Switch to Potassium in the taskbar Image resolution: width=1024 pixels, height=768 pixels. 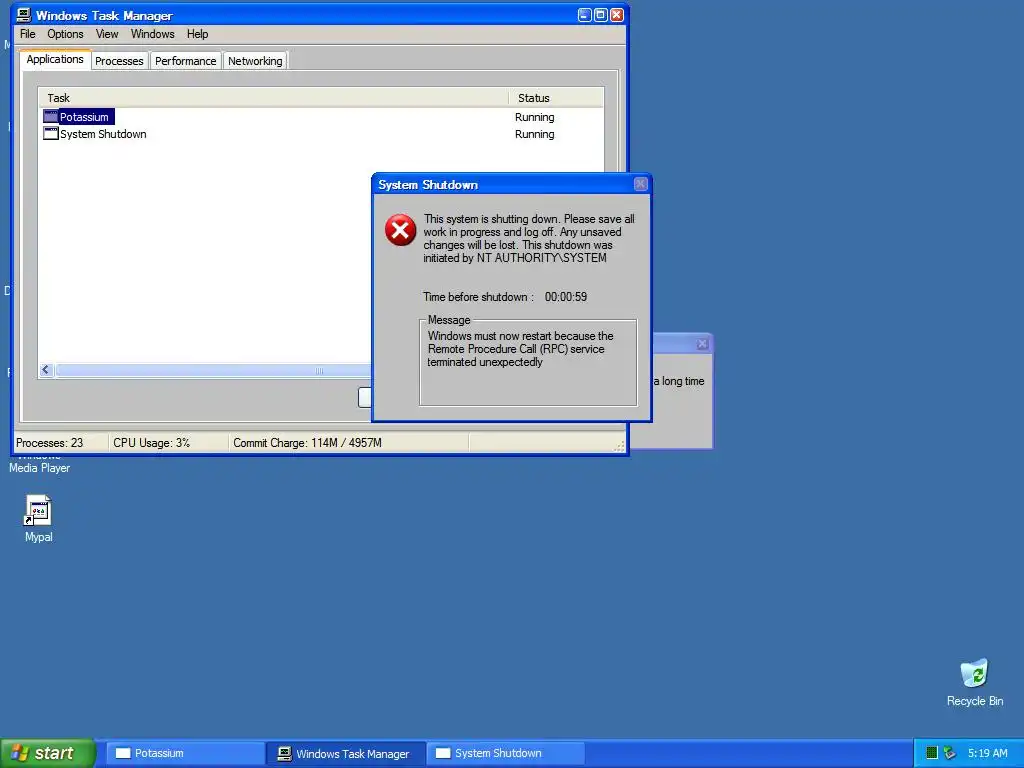(185, 753)
